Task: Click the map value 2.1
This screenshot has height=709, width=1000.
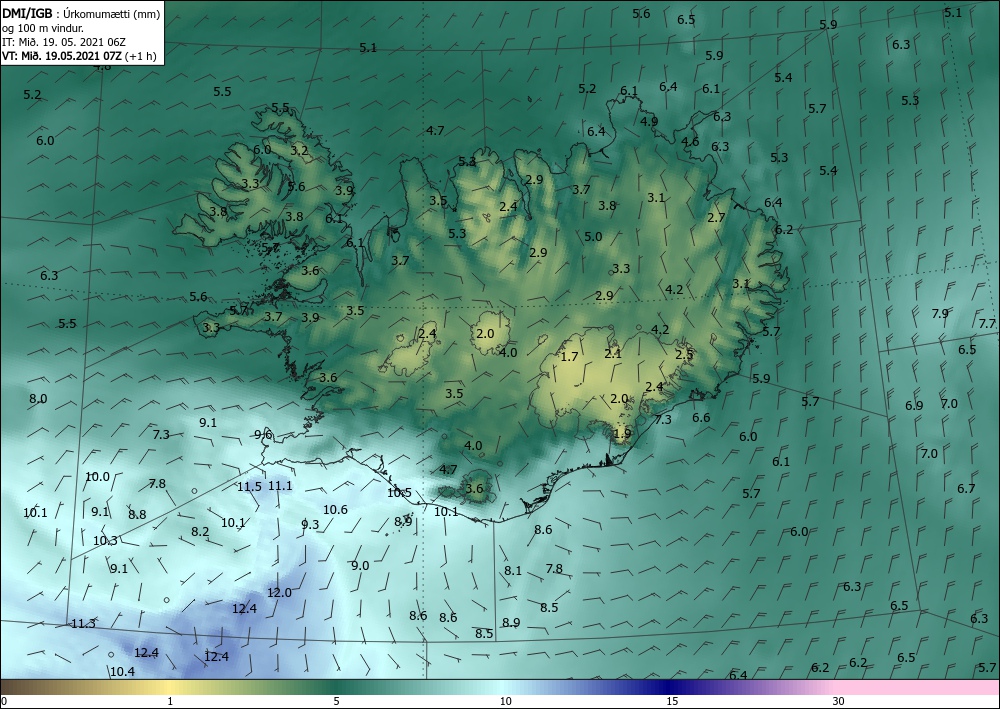Action: (x=613, y=353)
